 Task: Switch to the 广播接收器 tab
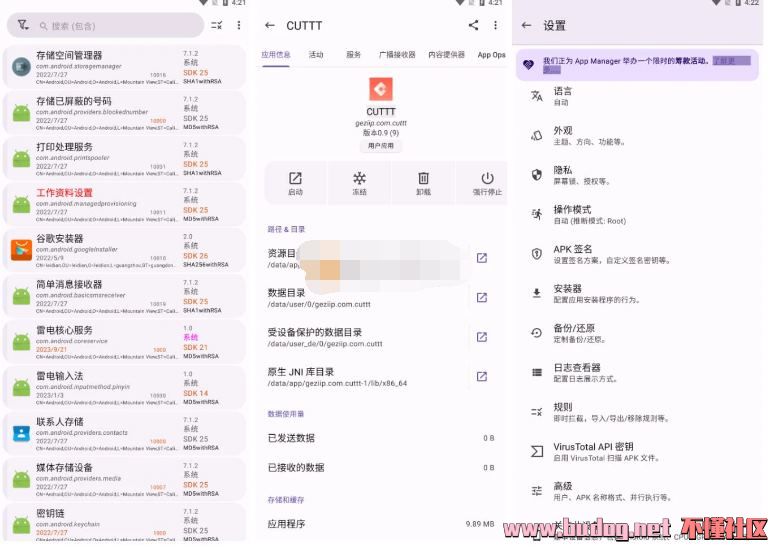click(x=397, y=55)
